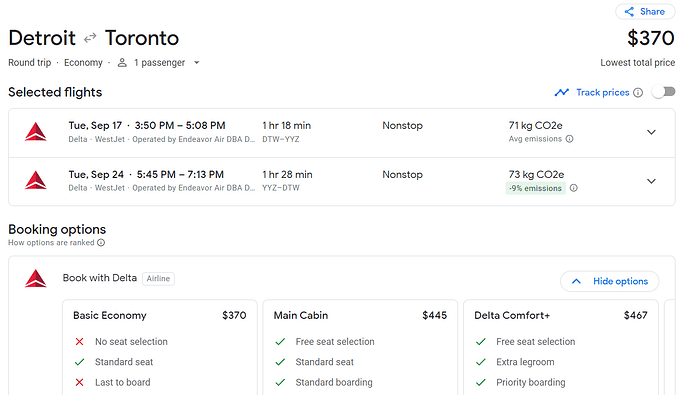Select the Basic Economy $370 fare card
Viewport: 690px width, 395px height.
click(x=160, y=347)
